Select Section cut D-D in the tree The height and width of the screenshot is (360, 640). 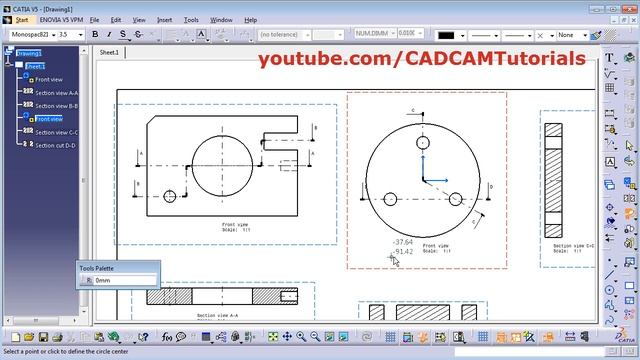click(55, 146)
